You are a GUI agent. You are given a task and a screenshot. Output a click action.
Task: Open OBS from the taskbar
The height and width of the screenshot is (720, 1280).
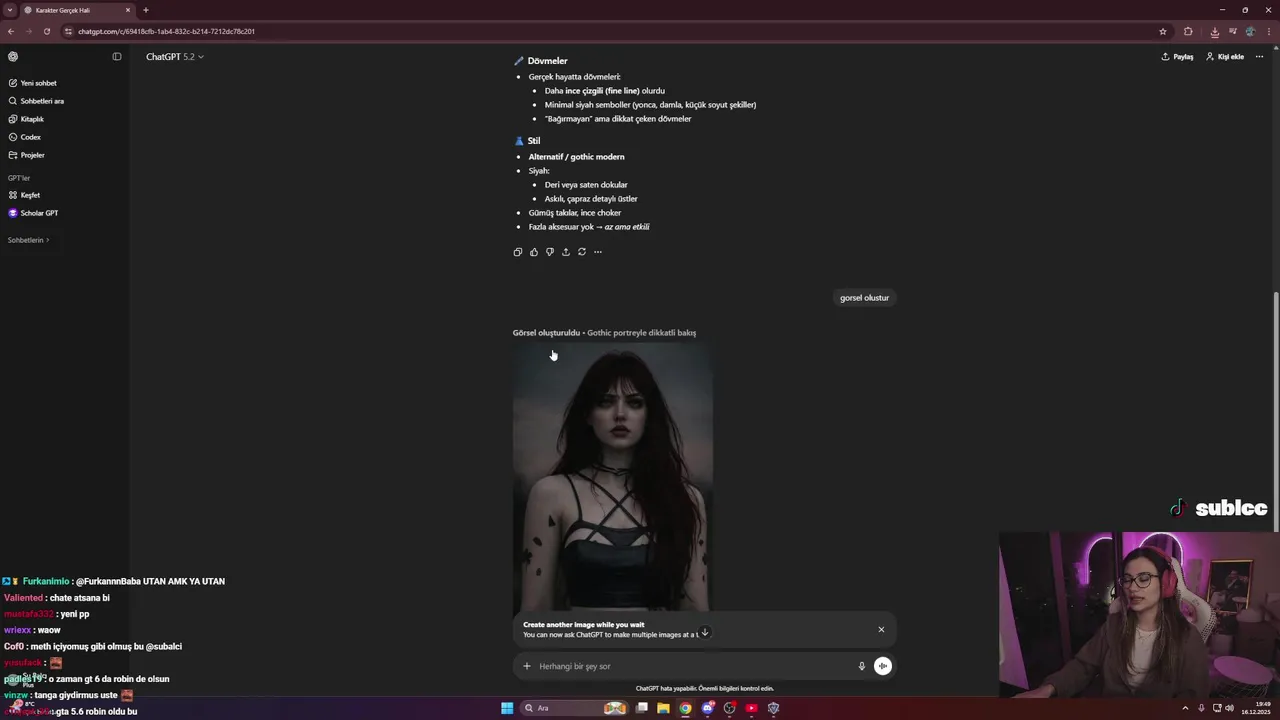click(x=730, y=708)
